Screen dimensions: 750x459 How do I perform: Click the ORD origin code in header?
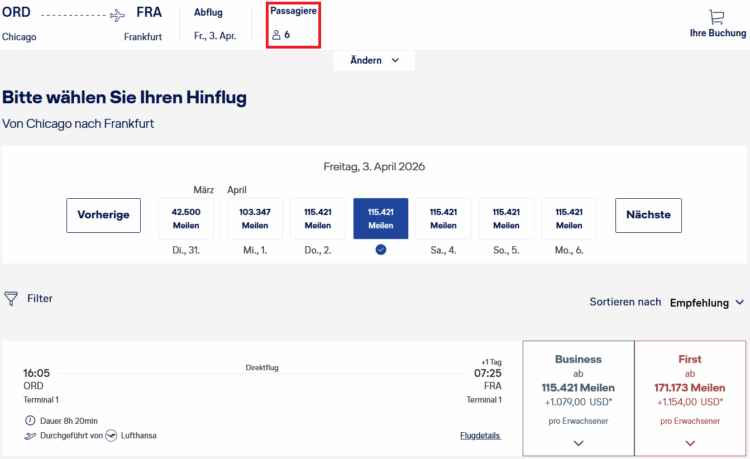[16, 12]
